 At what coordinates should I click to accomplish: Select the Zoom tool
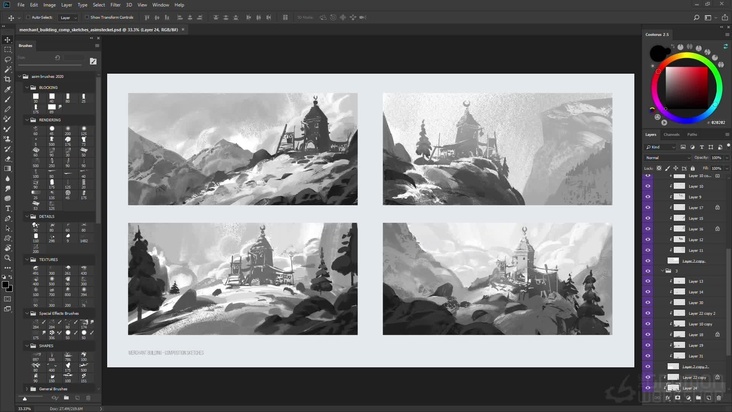pyautogui.click(x=7, y=258)
